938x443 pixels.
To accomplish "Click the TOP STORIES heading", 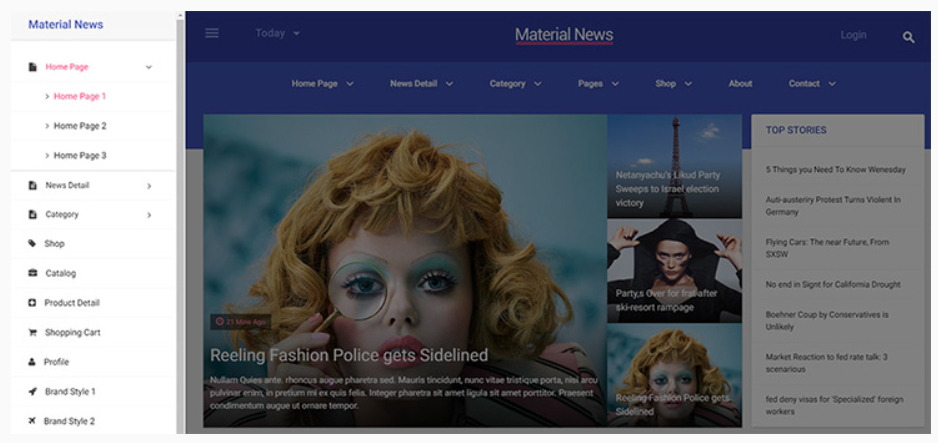I will 796,130.
